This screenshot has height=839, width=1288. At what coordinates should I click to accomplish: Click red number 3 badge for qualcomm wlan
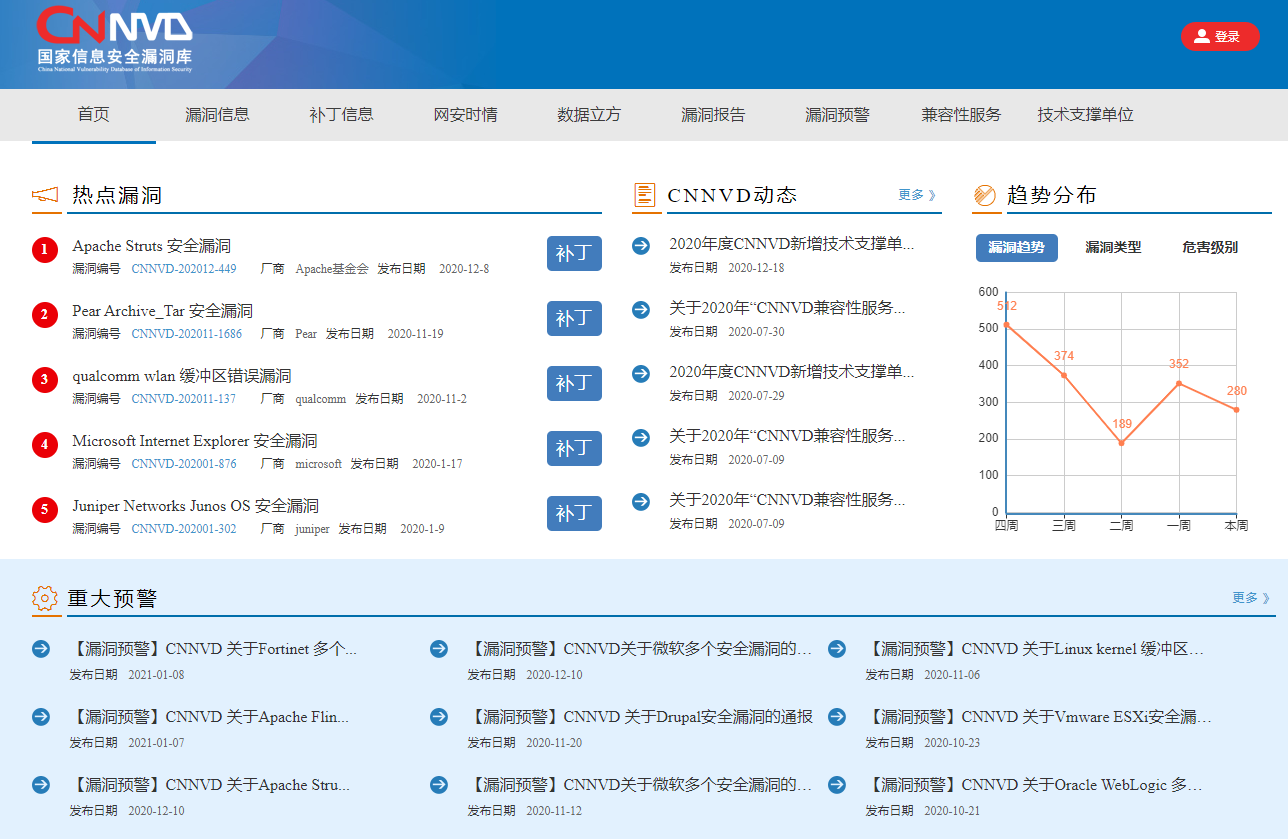click(45, 380)
